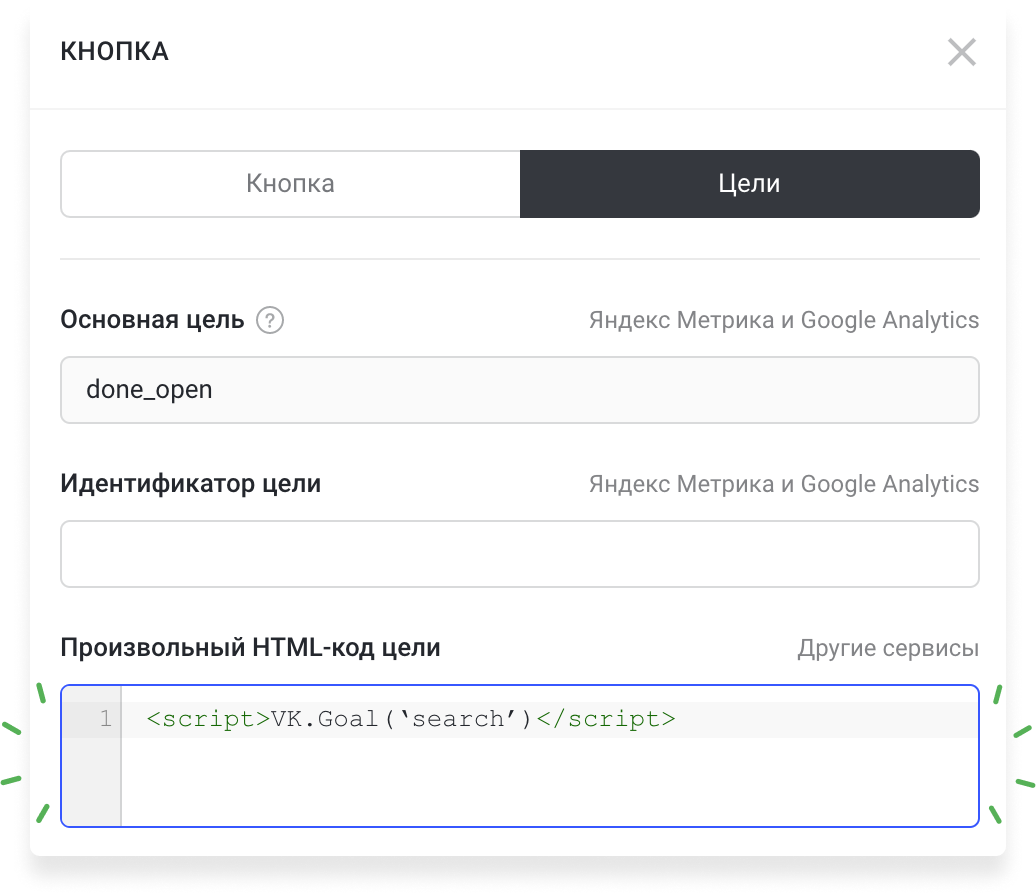This screenshot has width=1036, height=896.
Task: Click the Идентификатор цели label
Action: pyautogui.click(x=190, y=484)
